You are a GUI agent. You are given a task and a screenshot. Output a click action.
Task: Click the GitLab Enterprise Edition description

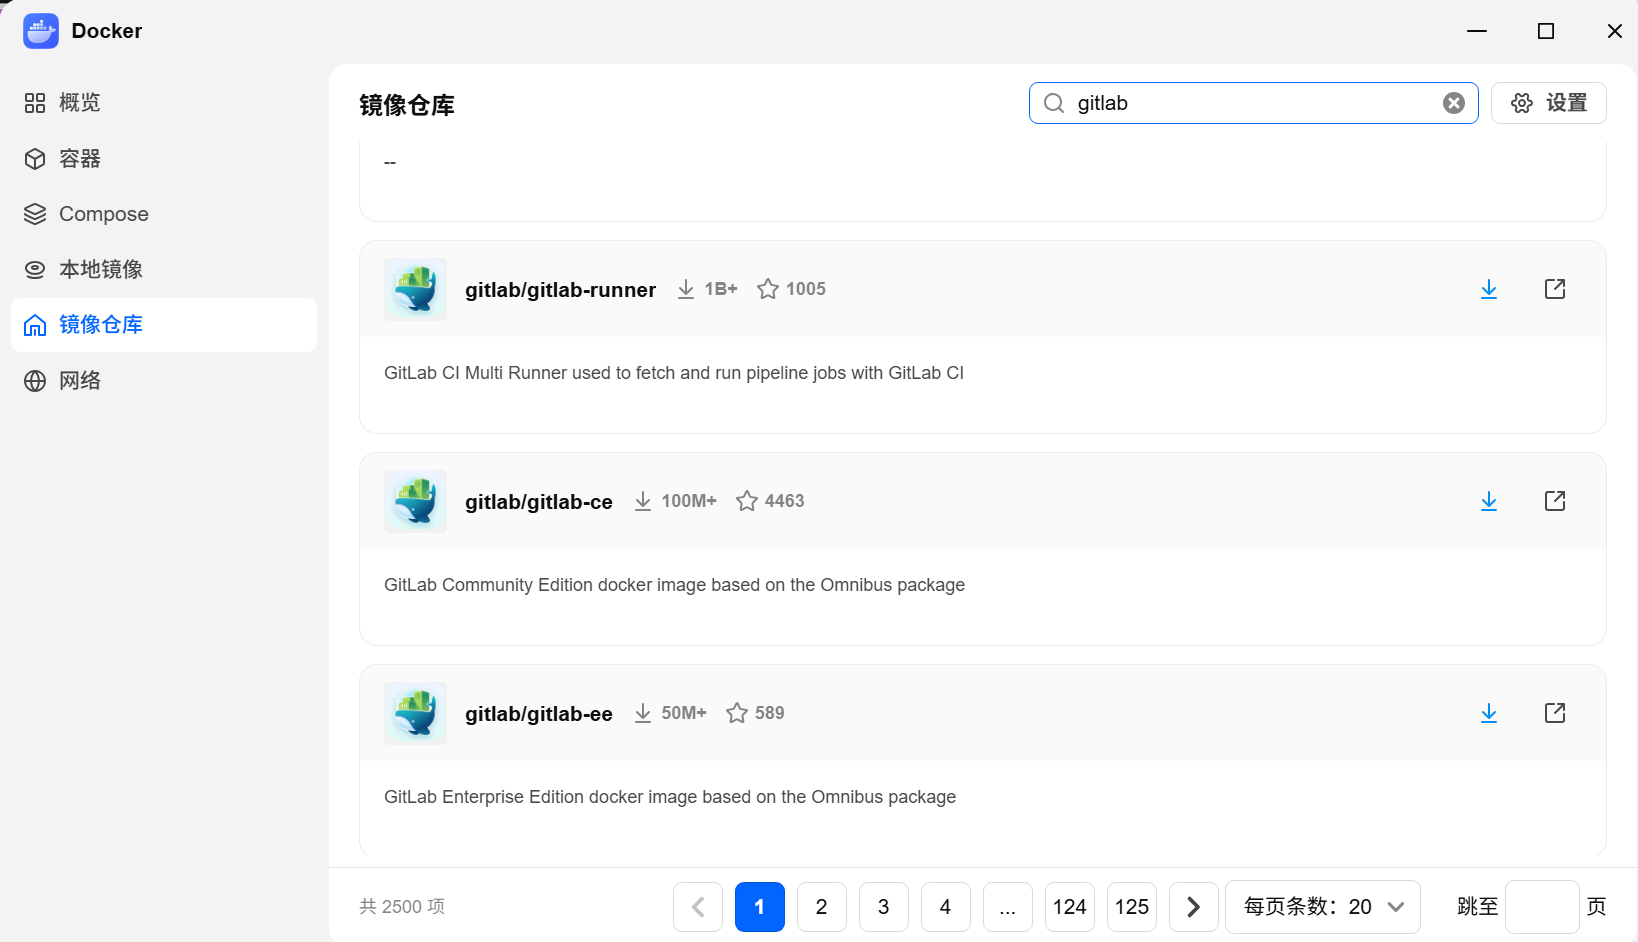pyautogui.click(x=670, y=797)
